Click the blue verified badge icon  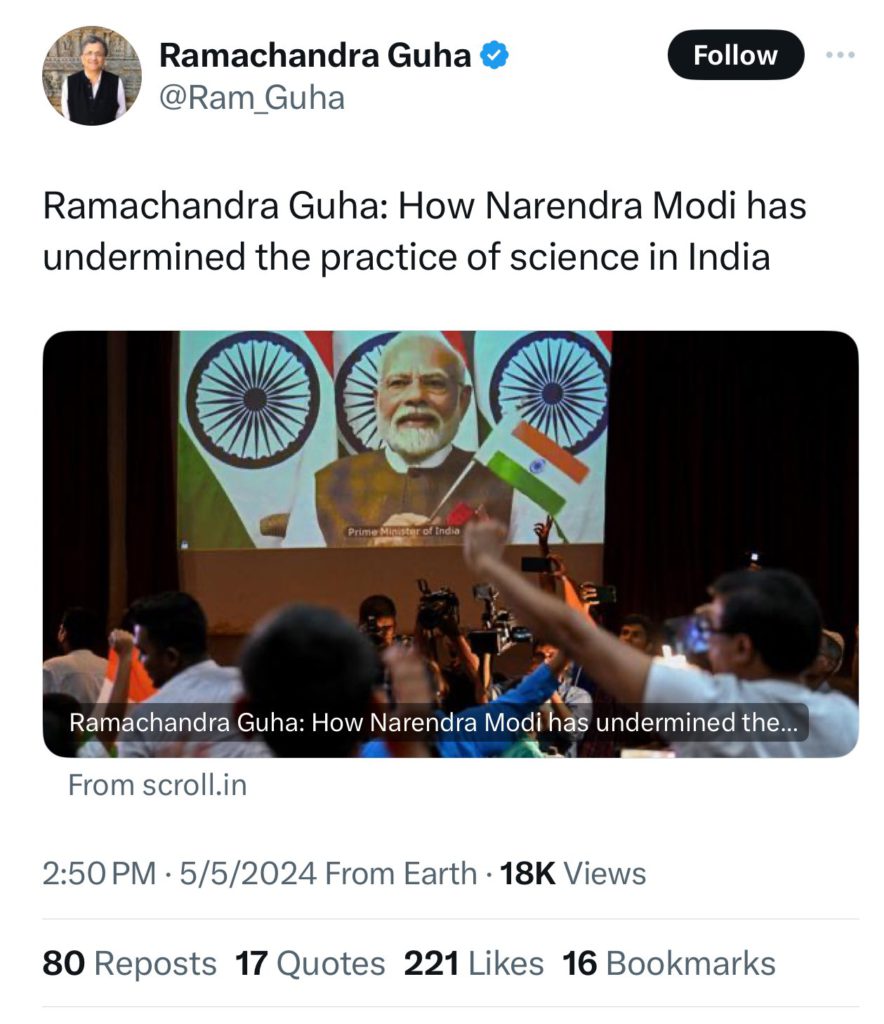(x=496, y=56)
